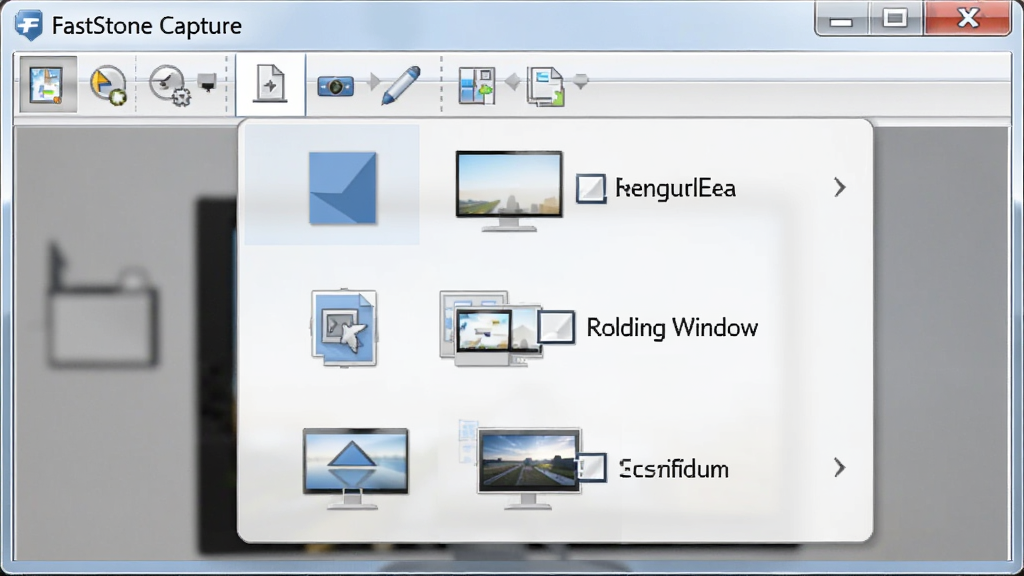Open dropdown arrow after stacked documents icon
The height and width of the screenshot is (576, 1024).
(x=581, y=82)
